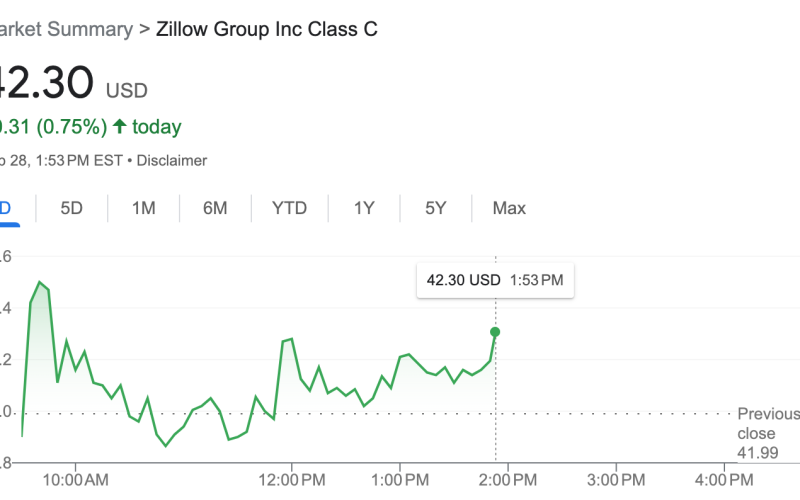
Task: Open the 5Y chart view
Action: [x=435, y=208]
